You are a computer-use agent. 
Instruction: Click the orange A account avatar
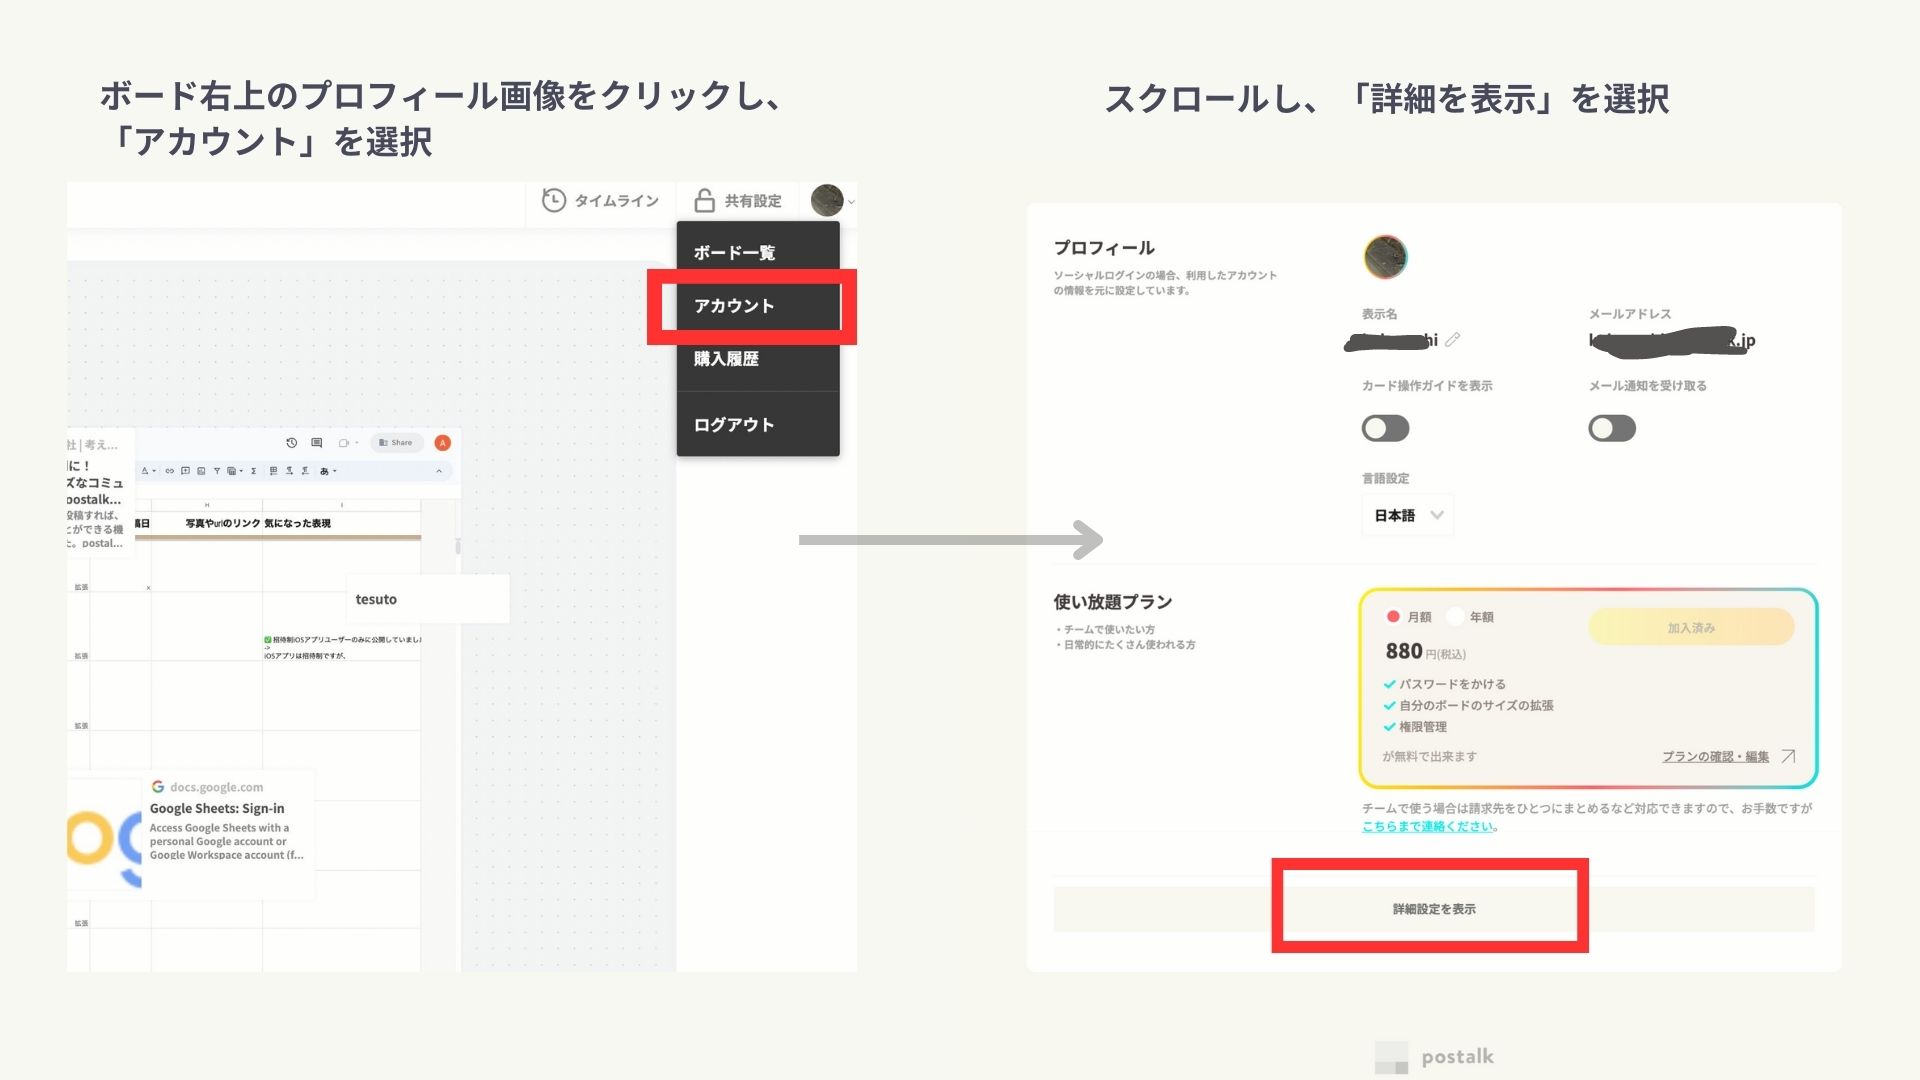click(x=443, y=443)
